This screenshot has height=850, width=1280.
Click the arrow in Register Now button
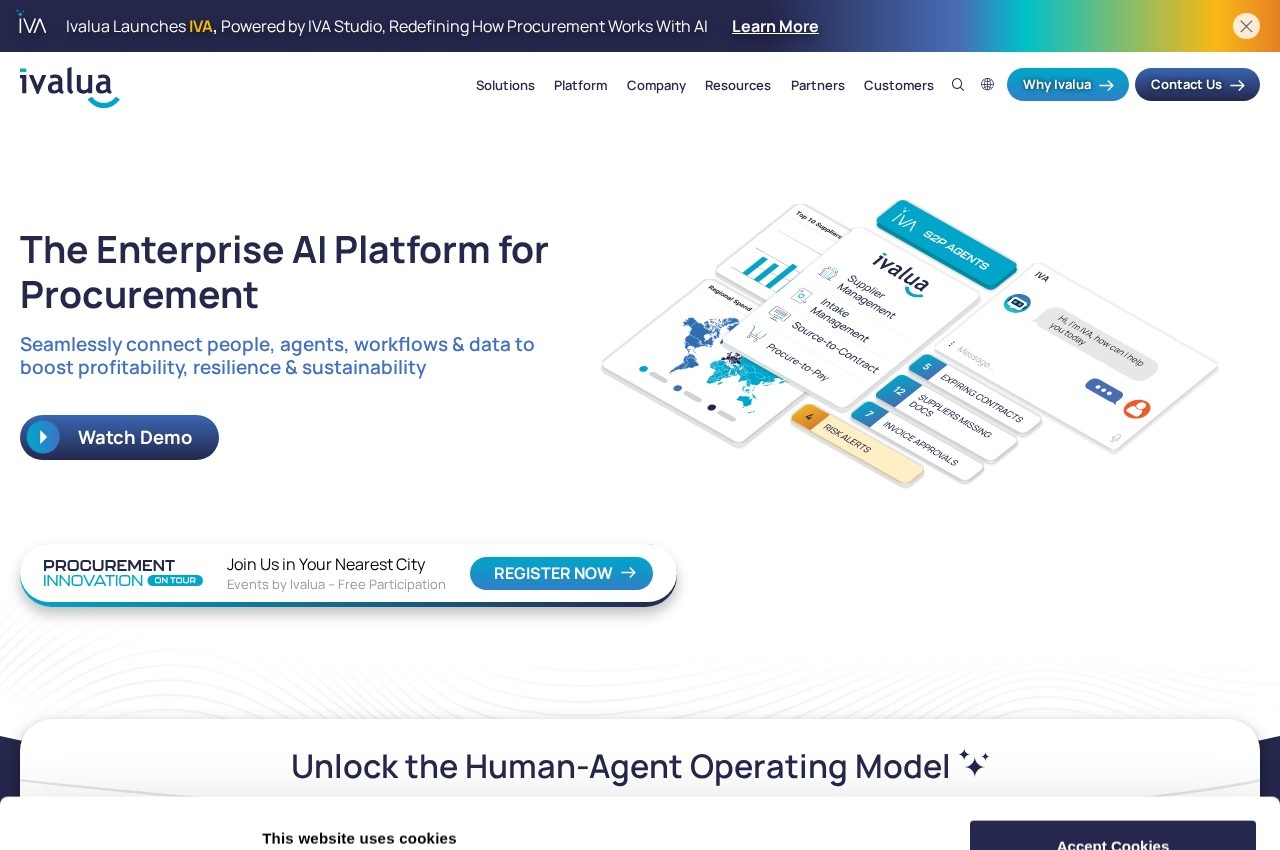(x=628, y=573)
